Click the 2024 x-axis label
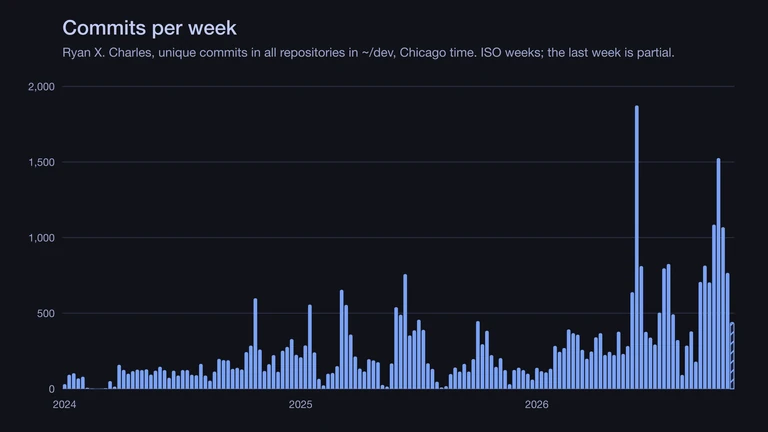 (x=64, y=405)
